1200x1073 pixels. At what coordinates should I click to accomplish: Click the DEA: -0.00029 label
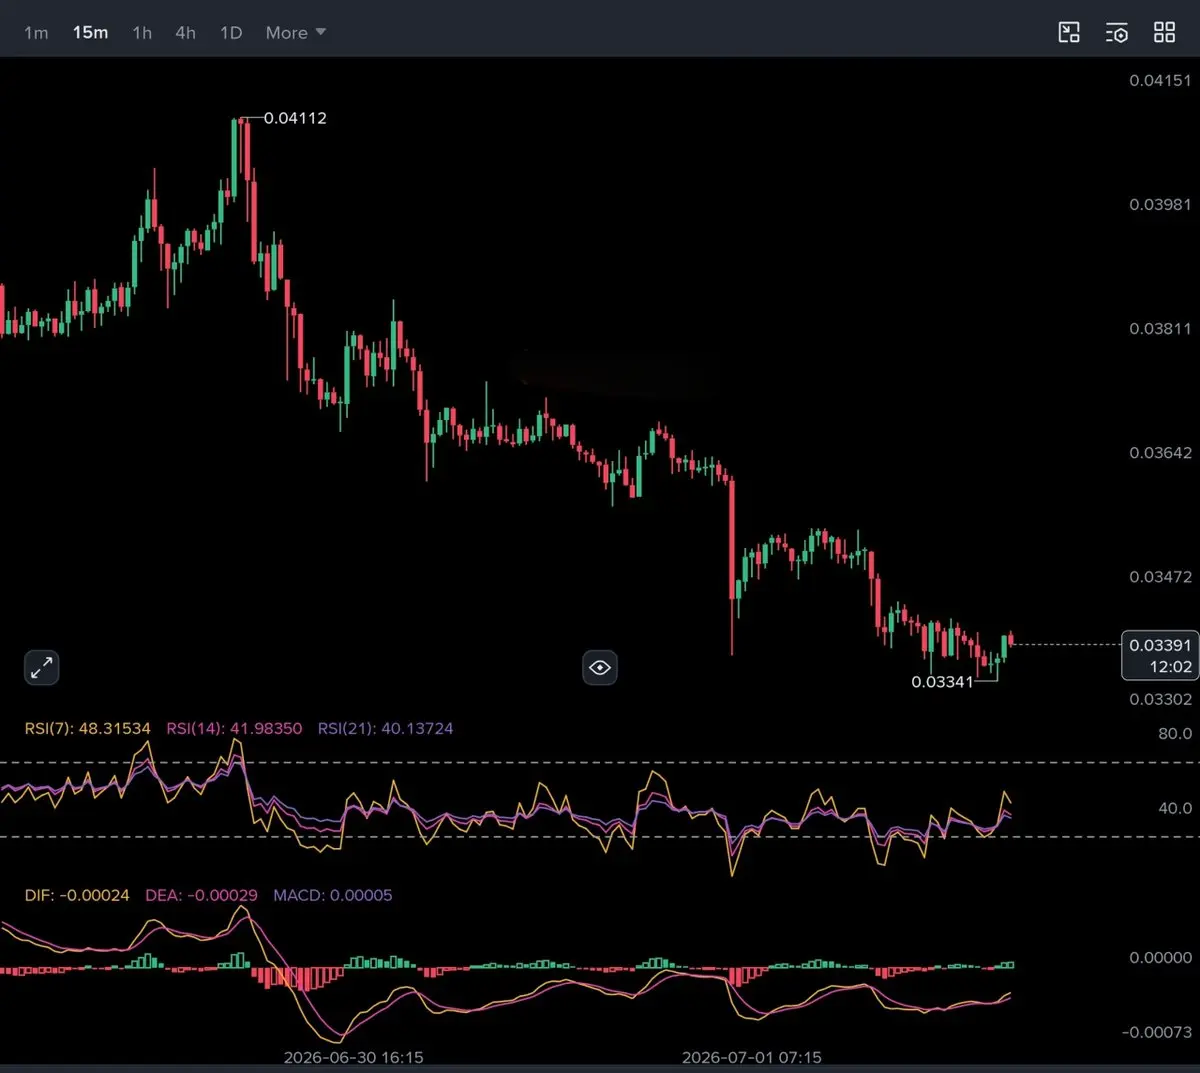pos(201,895)
